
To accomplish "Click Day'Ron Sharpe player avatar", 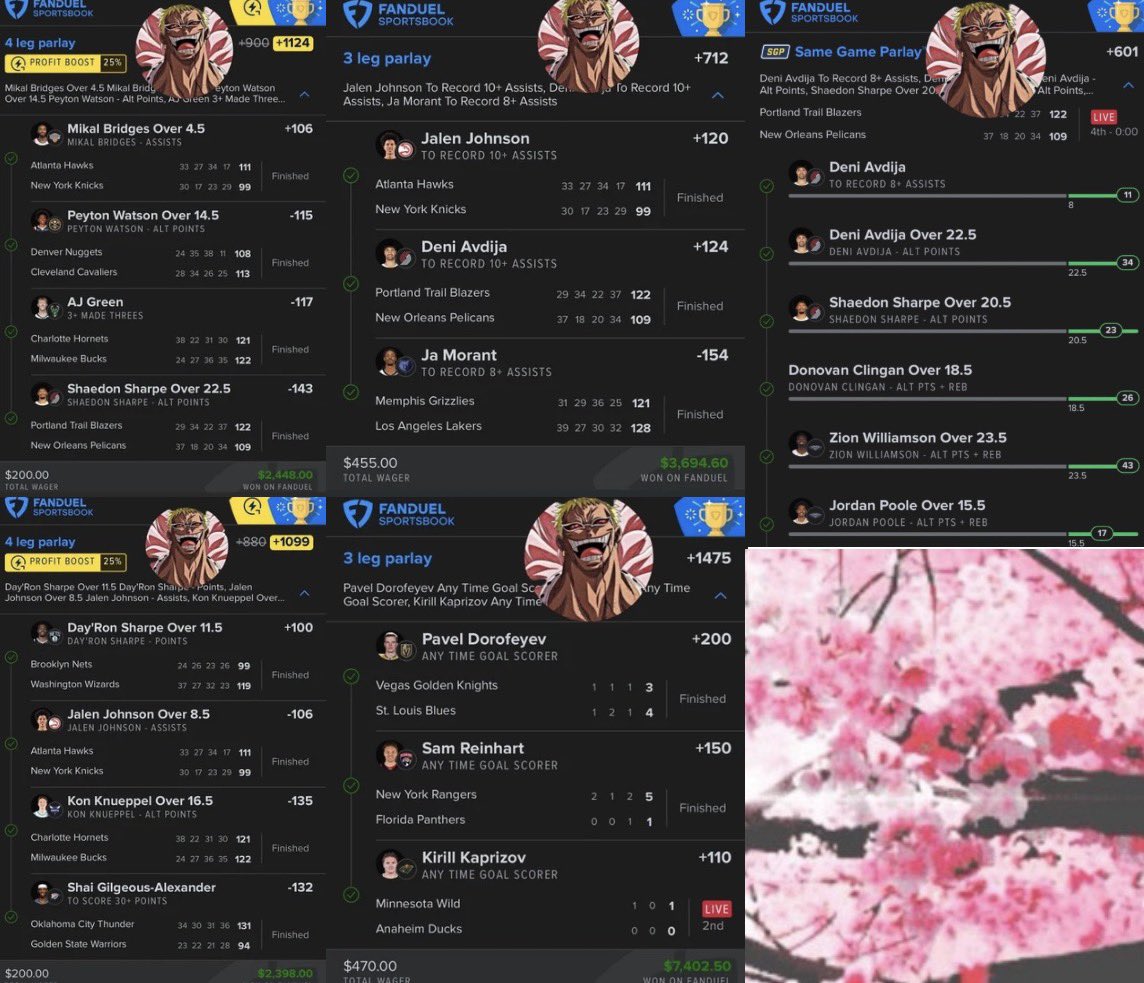I will [46, 633].
